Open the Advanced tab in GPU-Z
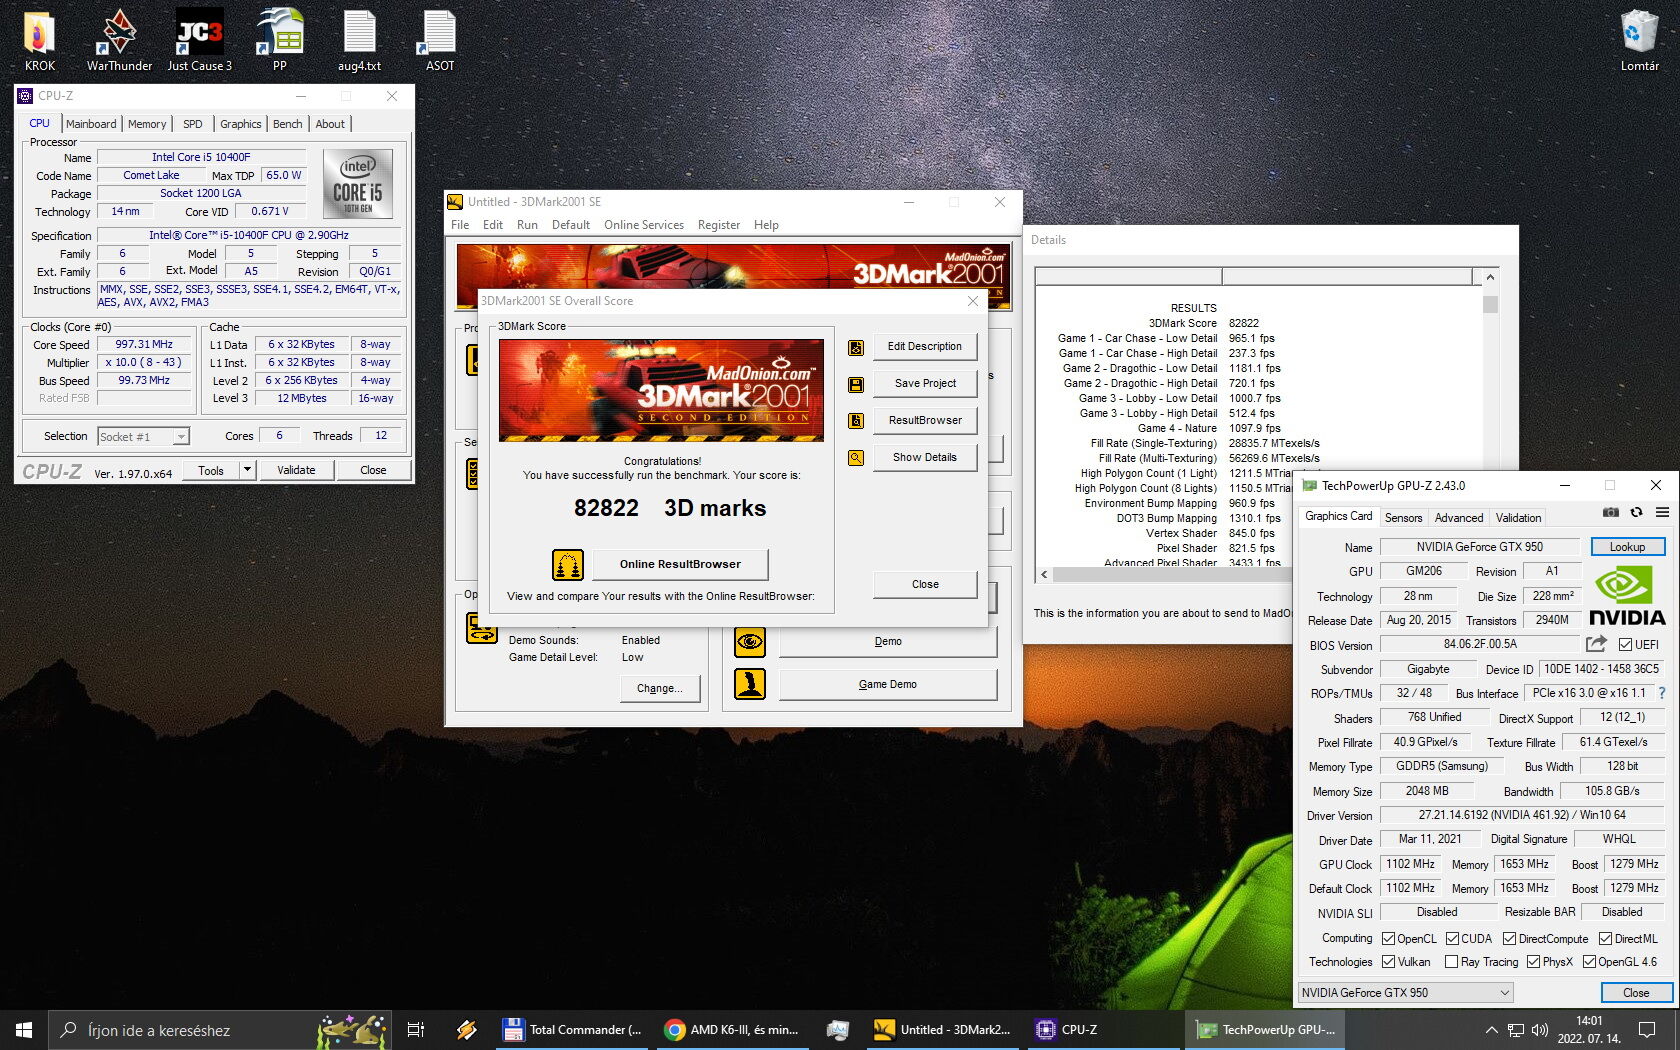Viewport: 1680px width, 1050px height. pyautogui.click(x=1458, y=518)
